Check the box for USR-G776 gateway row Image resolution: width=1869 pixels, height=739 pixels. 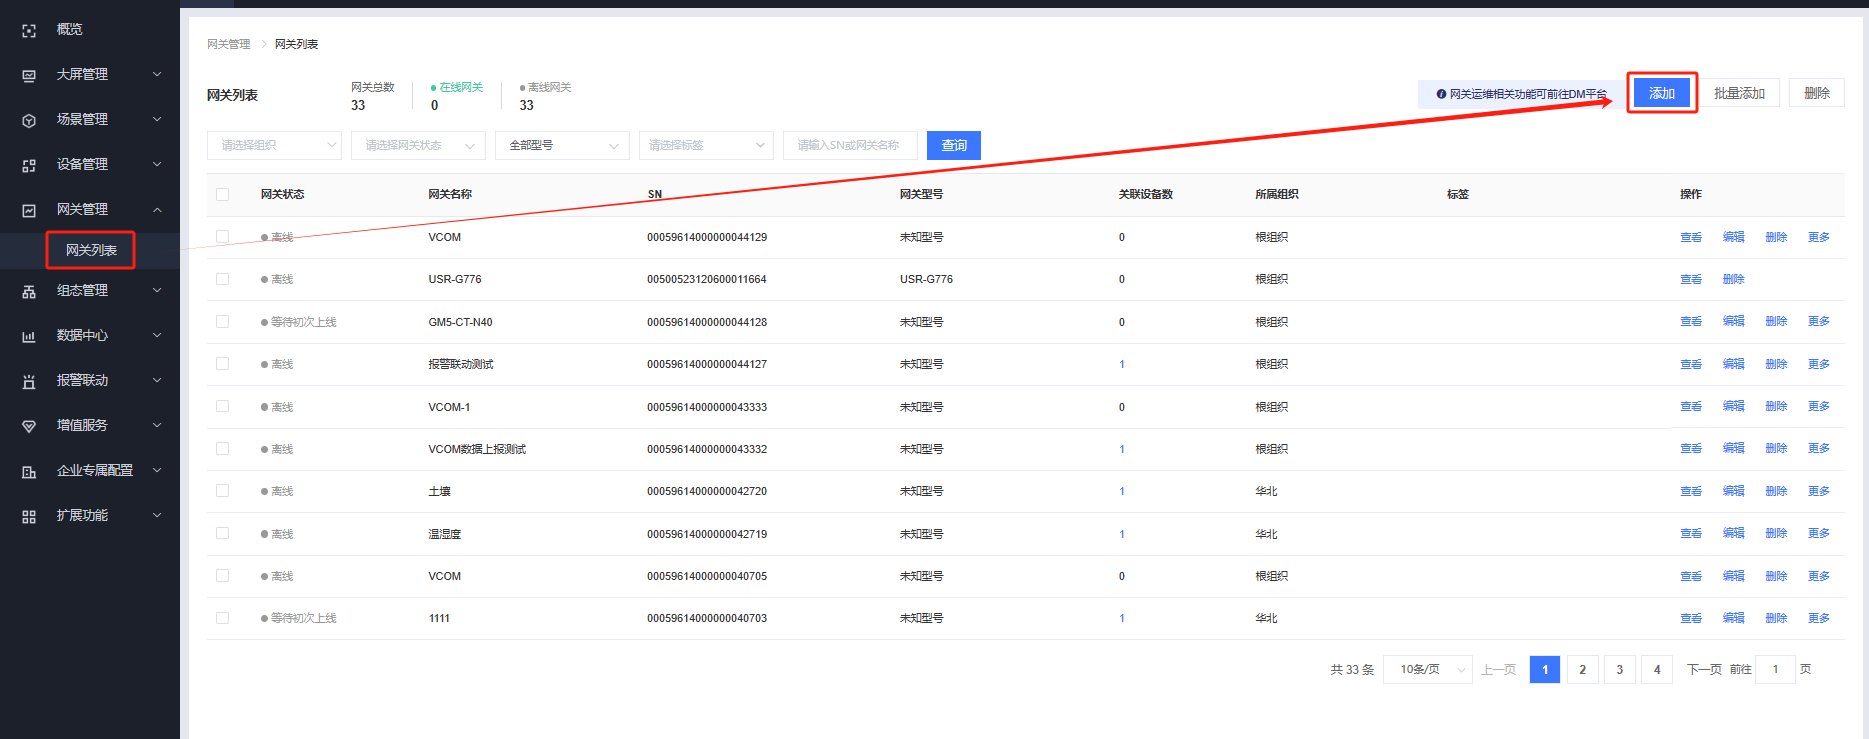point(222,279)
